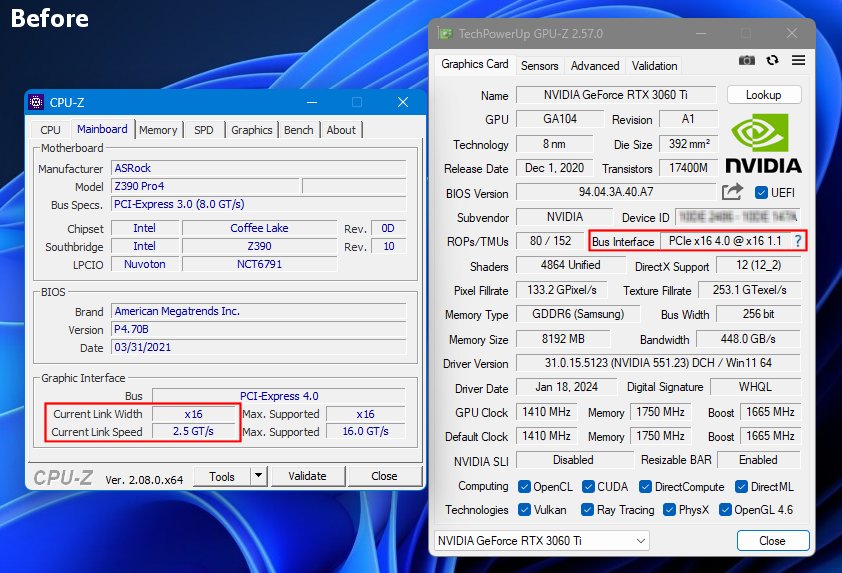Open the GPU selection dropdown in GPU-Z
Screen dimensions: 842x573
pyautogui.click(x=541, y=540)
